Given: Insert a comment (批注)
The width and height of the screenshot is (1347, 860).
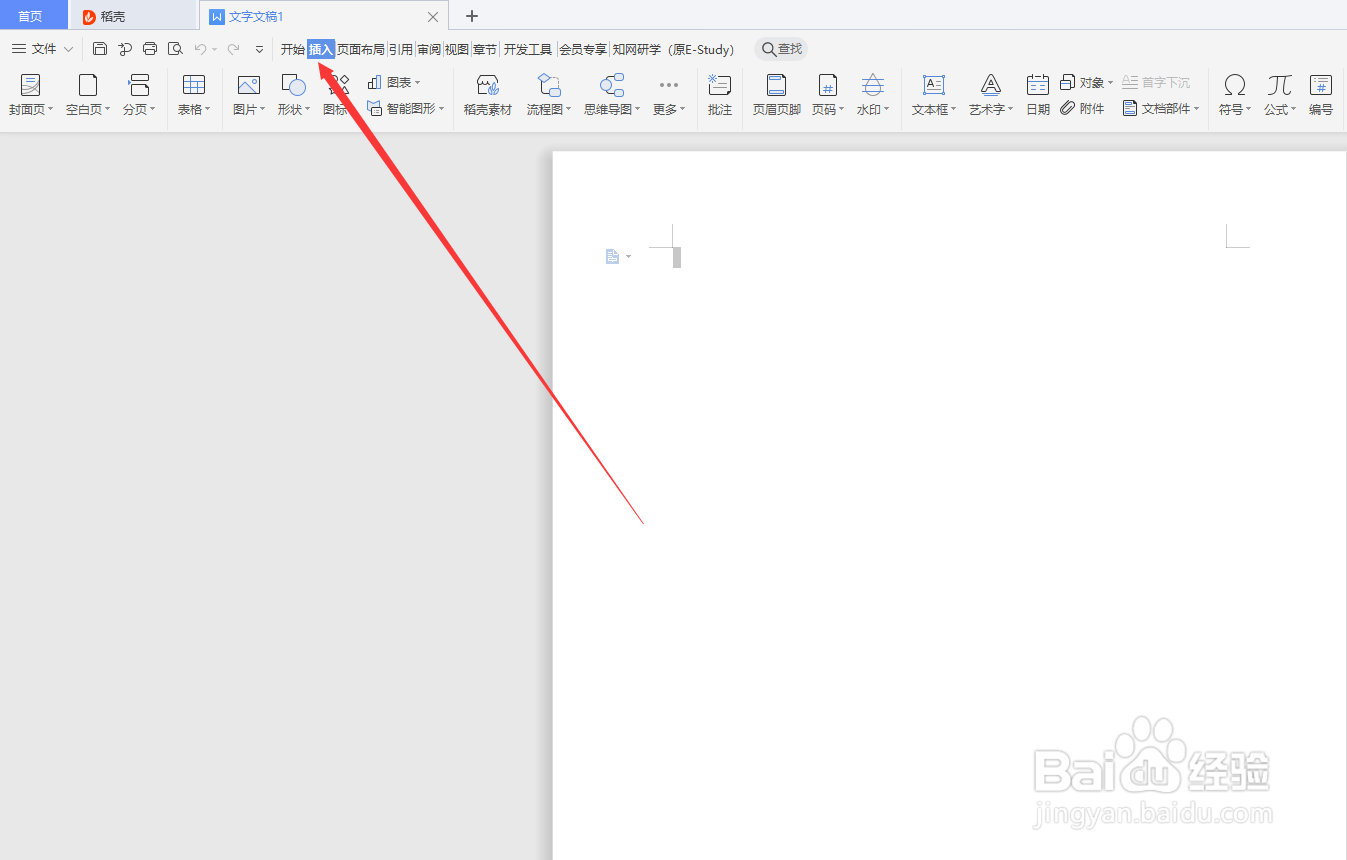Looking at the screenshot, I should (x=720, y=95).
